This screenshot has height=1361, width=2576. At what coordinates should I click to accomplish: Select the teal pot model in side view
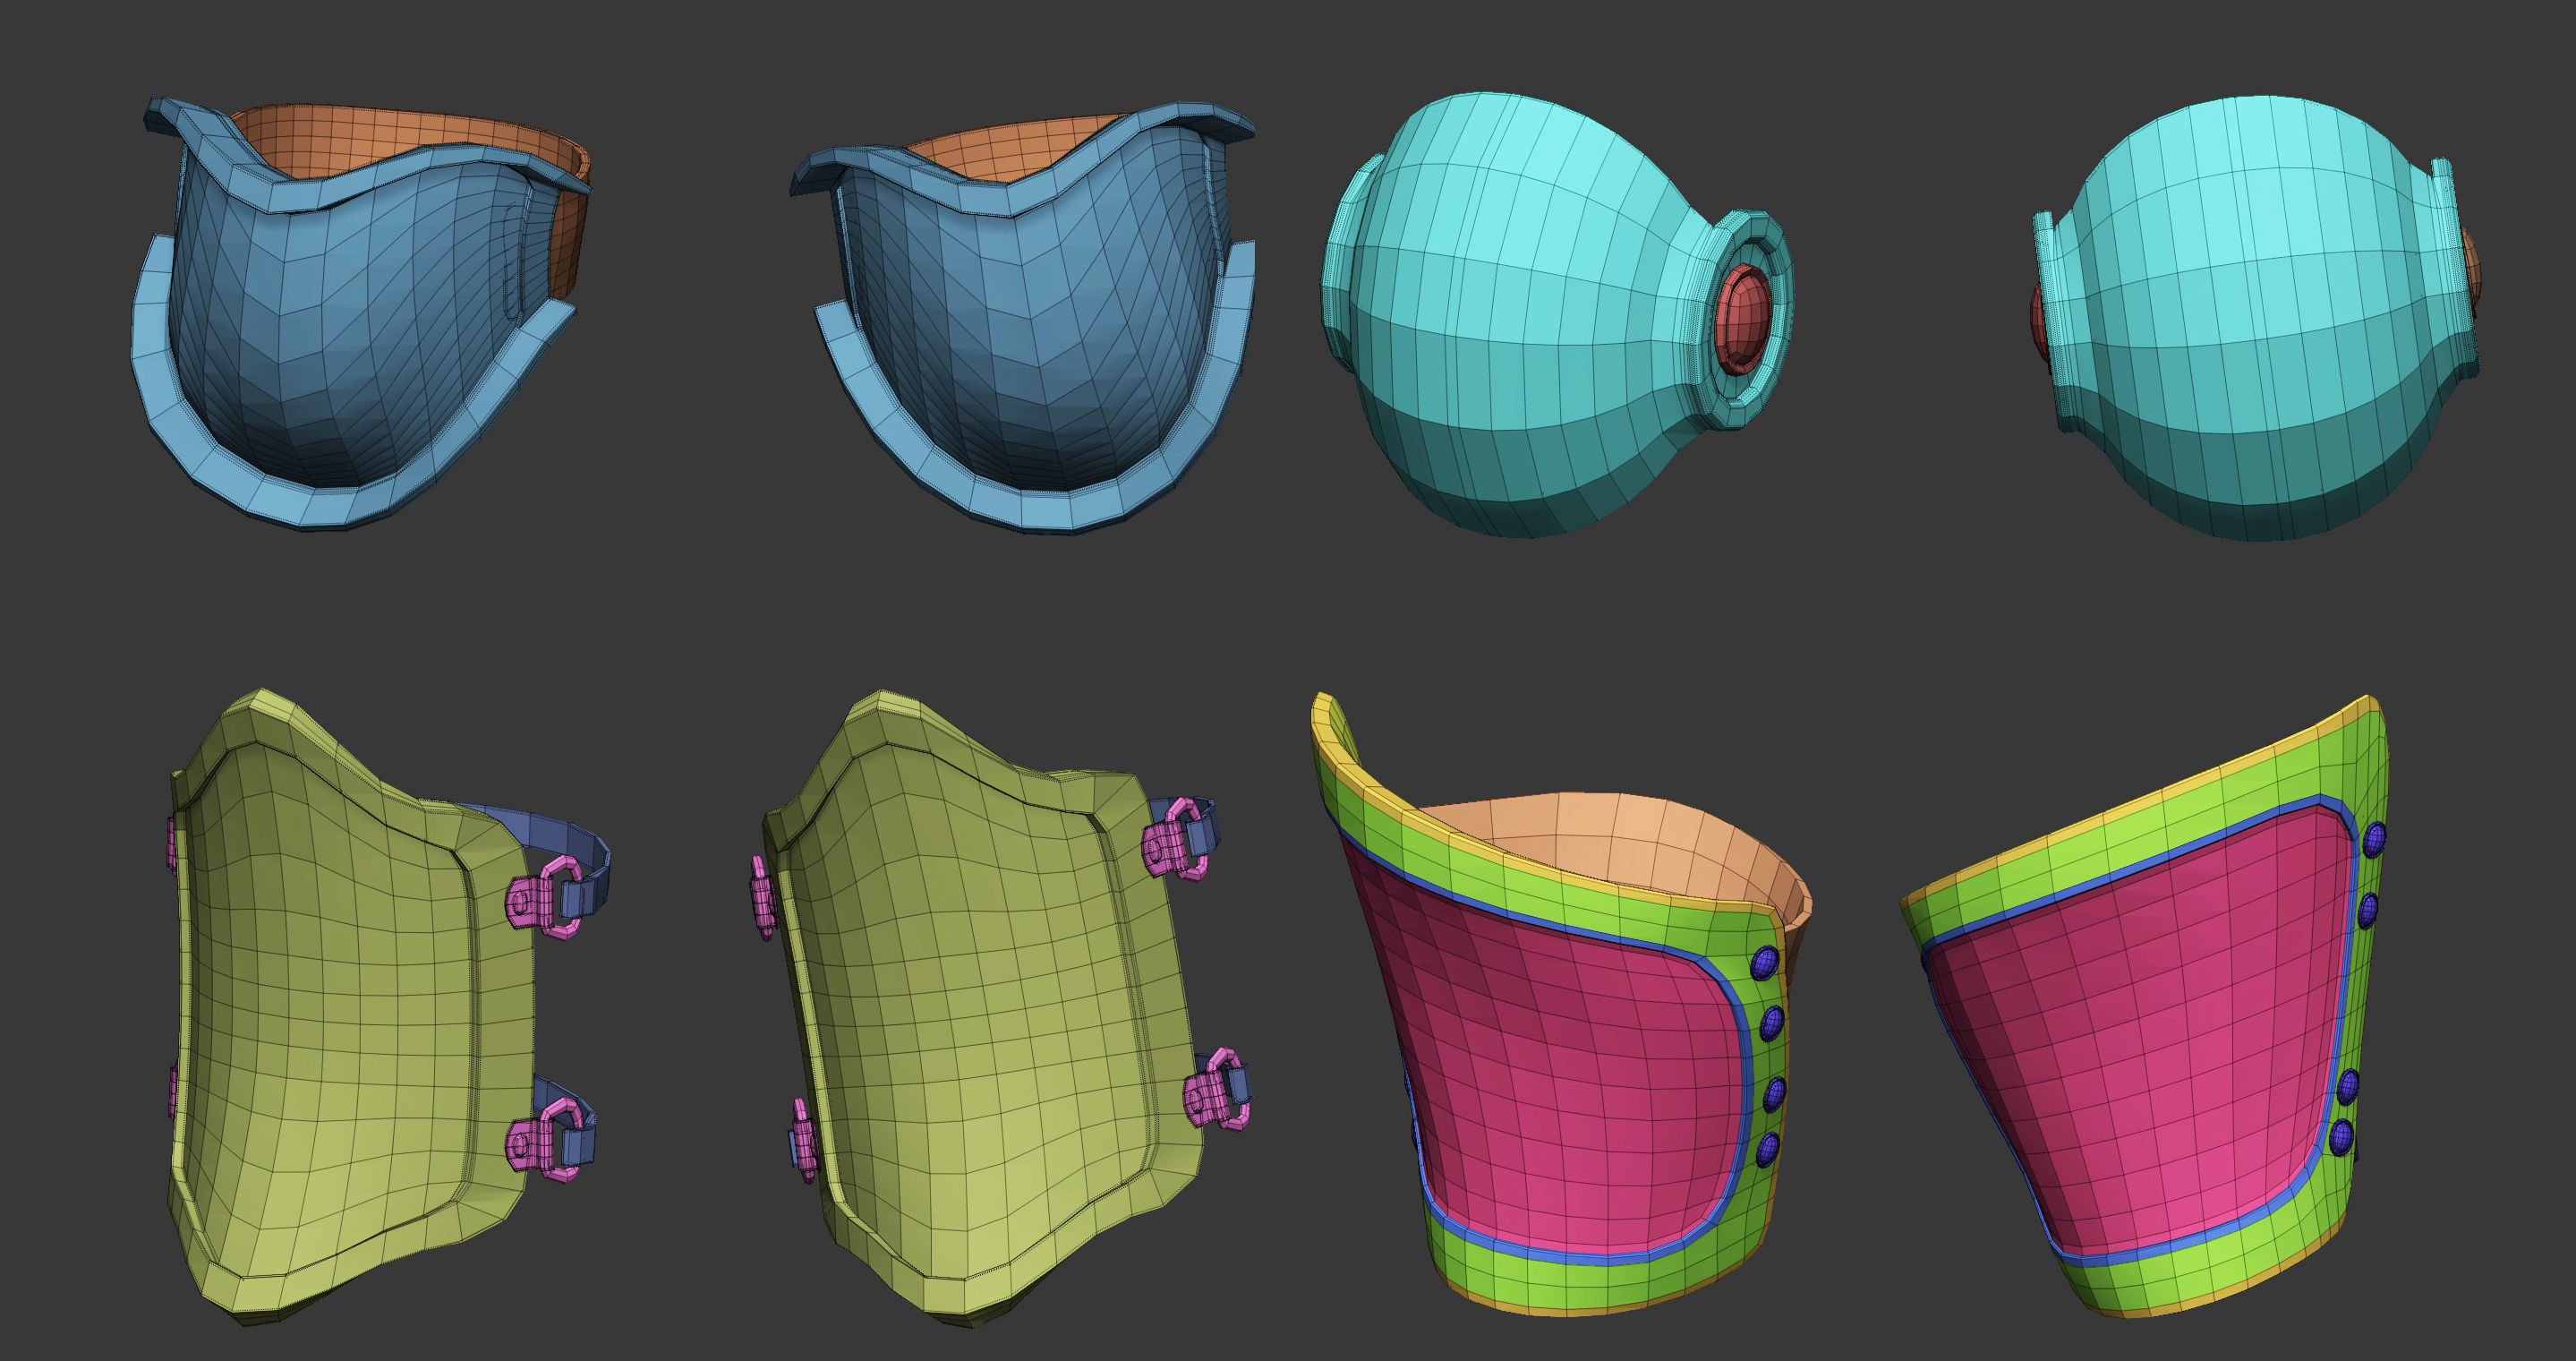pyautogui.click(x=2255, y=320)
